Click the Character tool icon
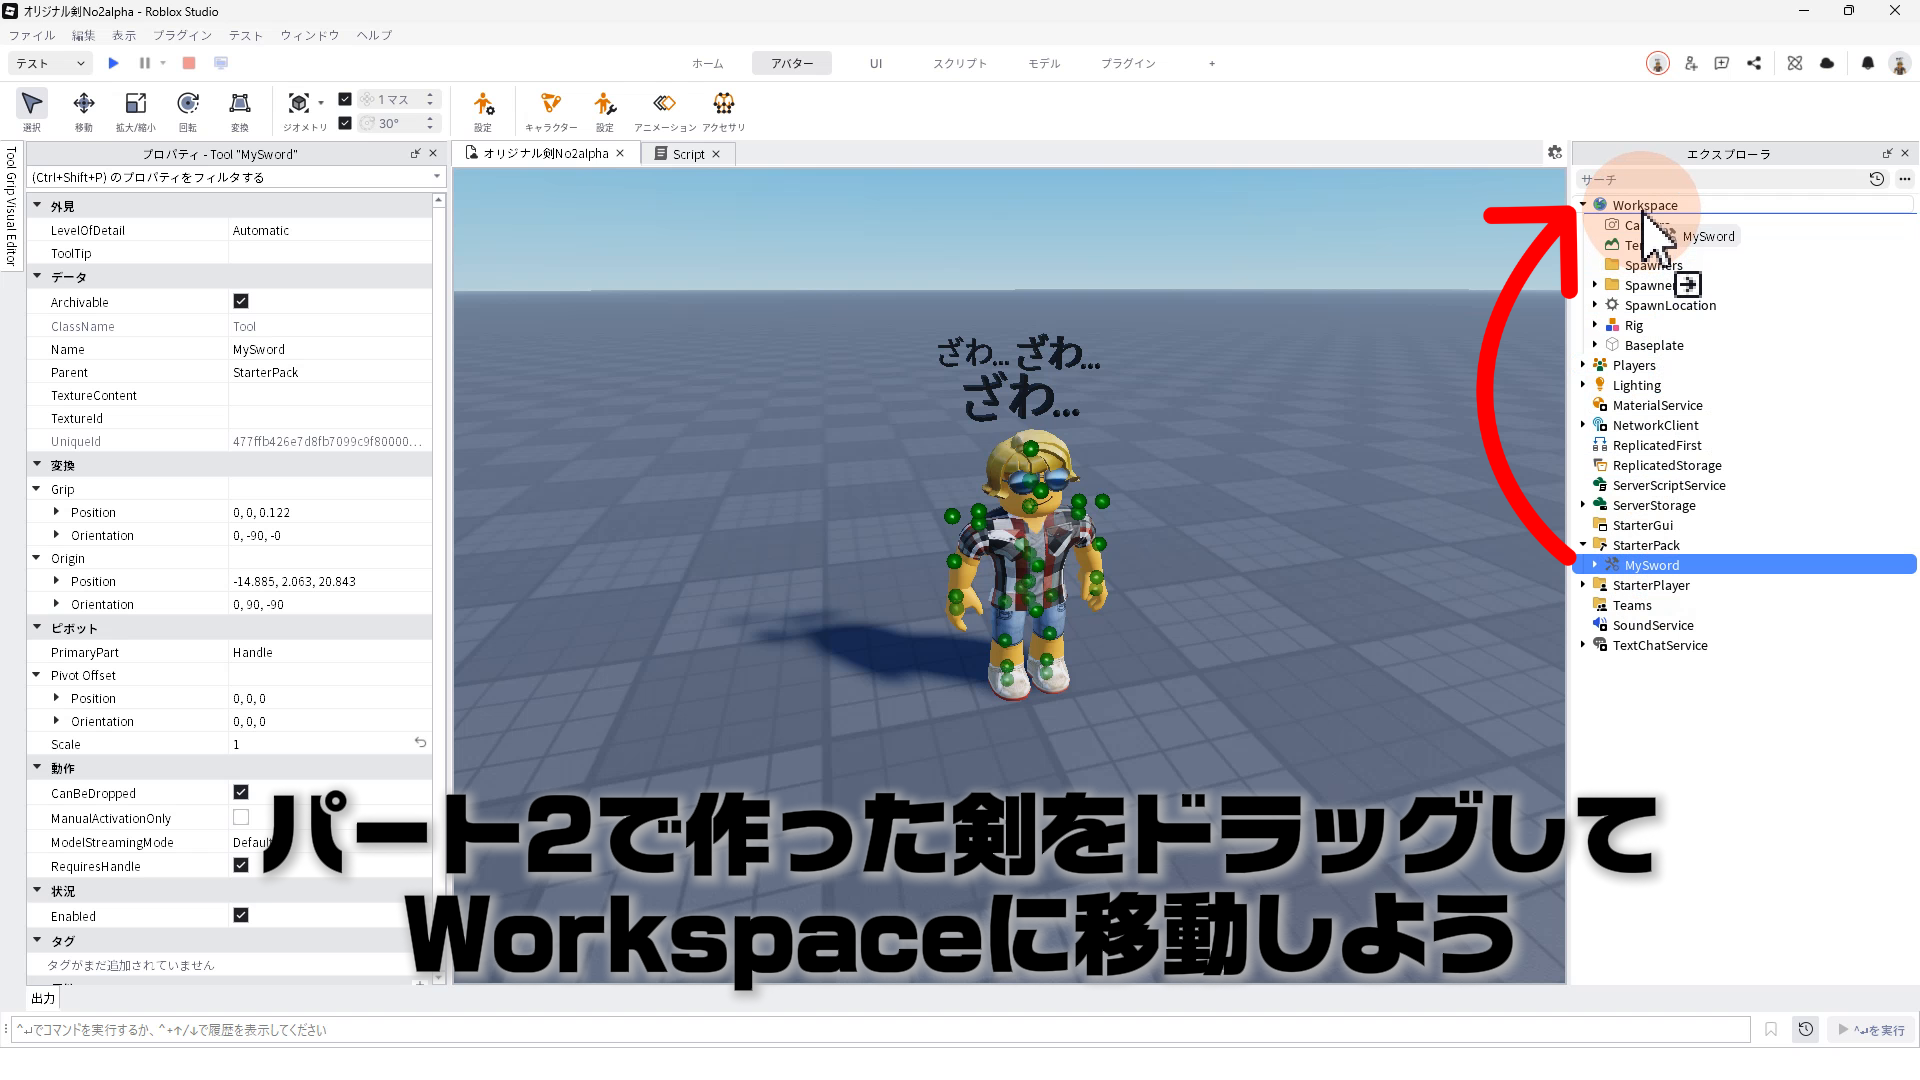This screenshot has width=1920, height=1080. pos(550,104)
